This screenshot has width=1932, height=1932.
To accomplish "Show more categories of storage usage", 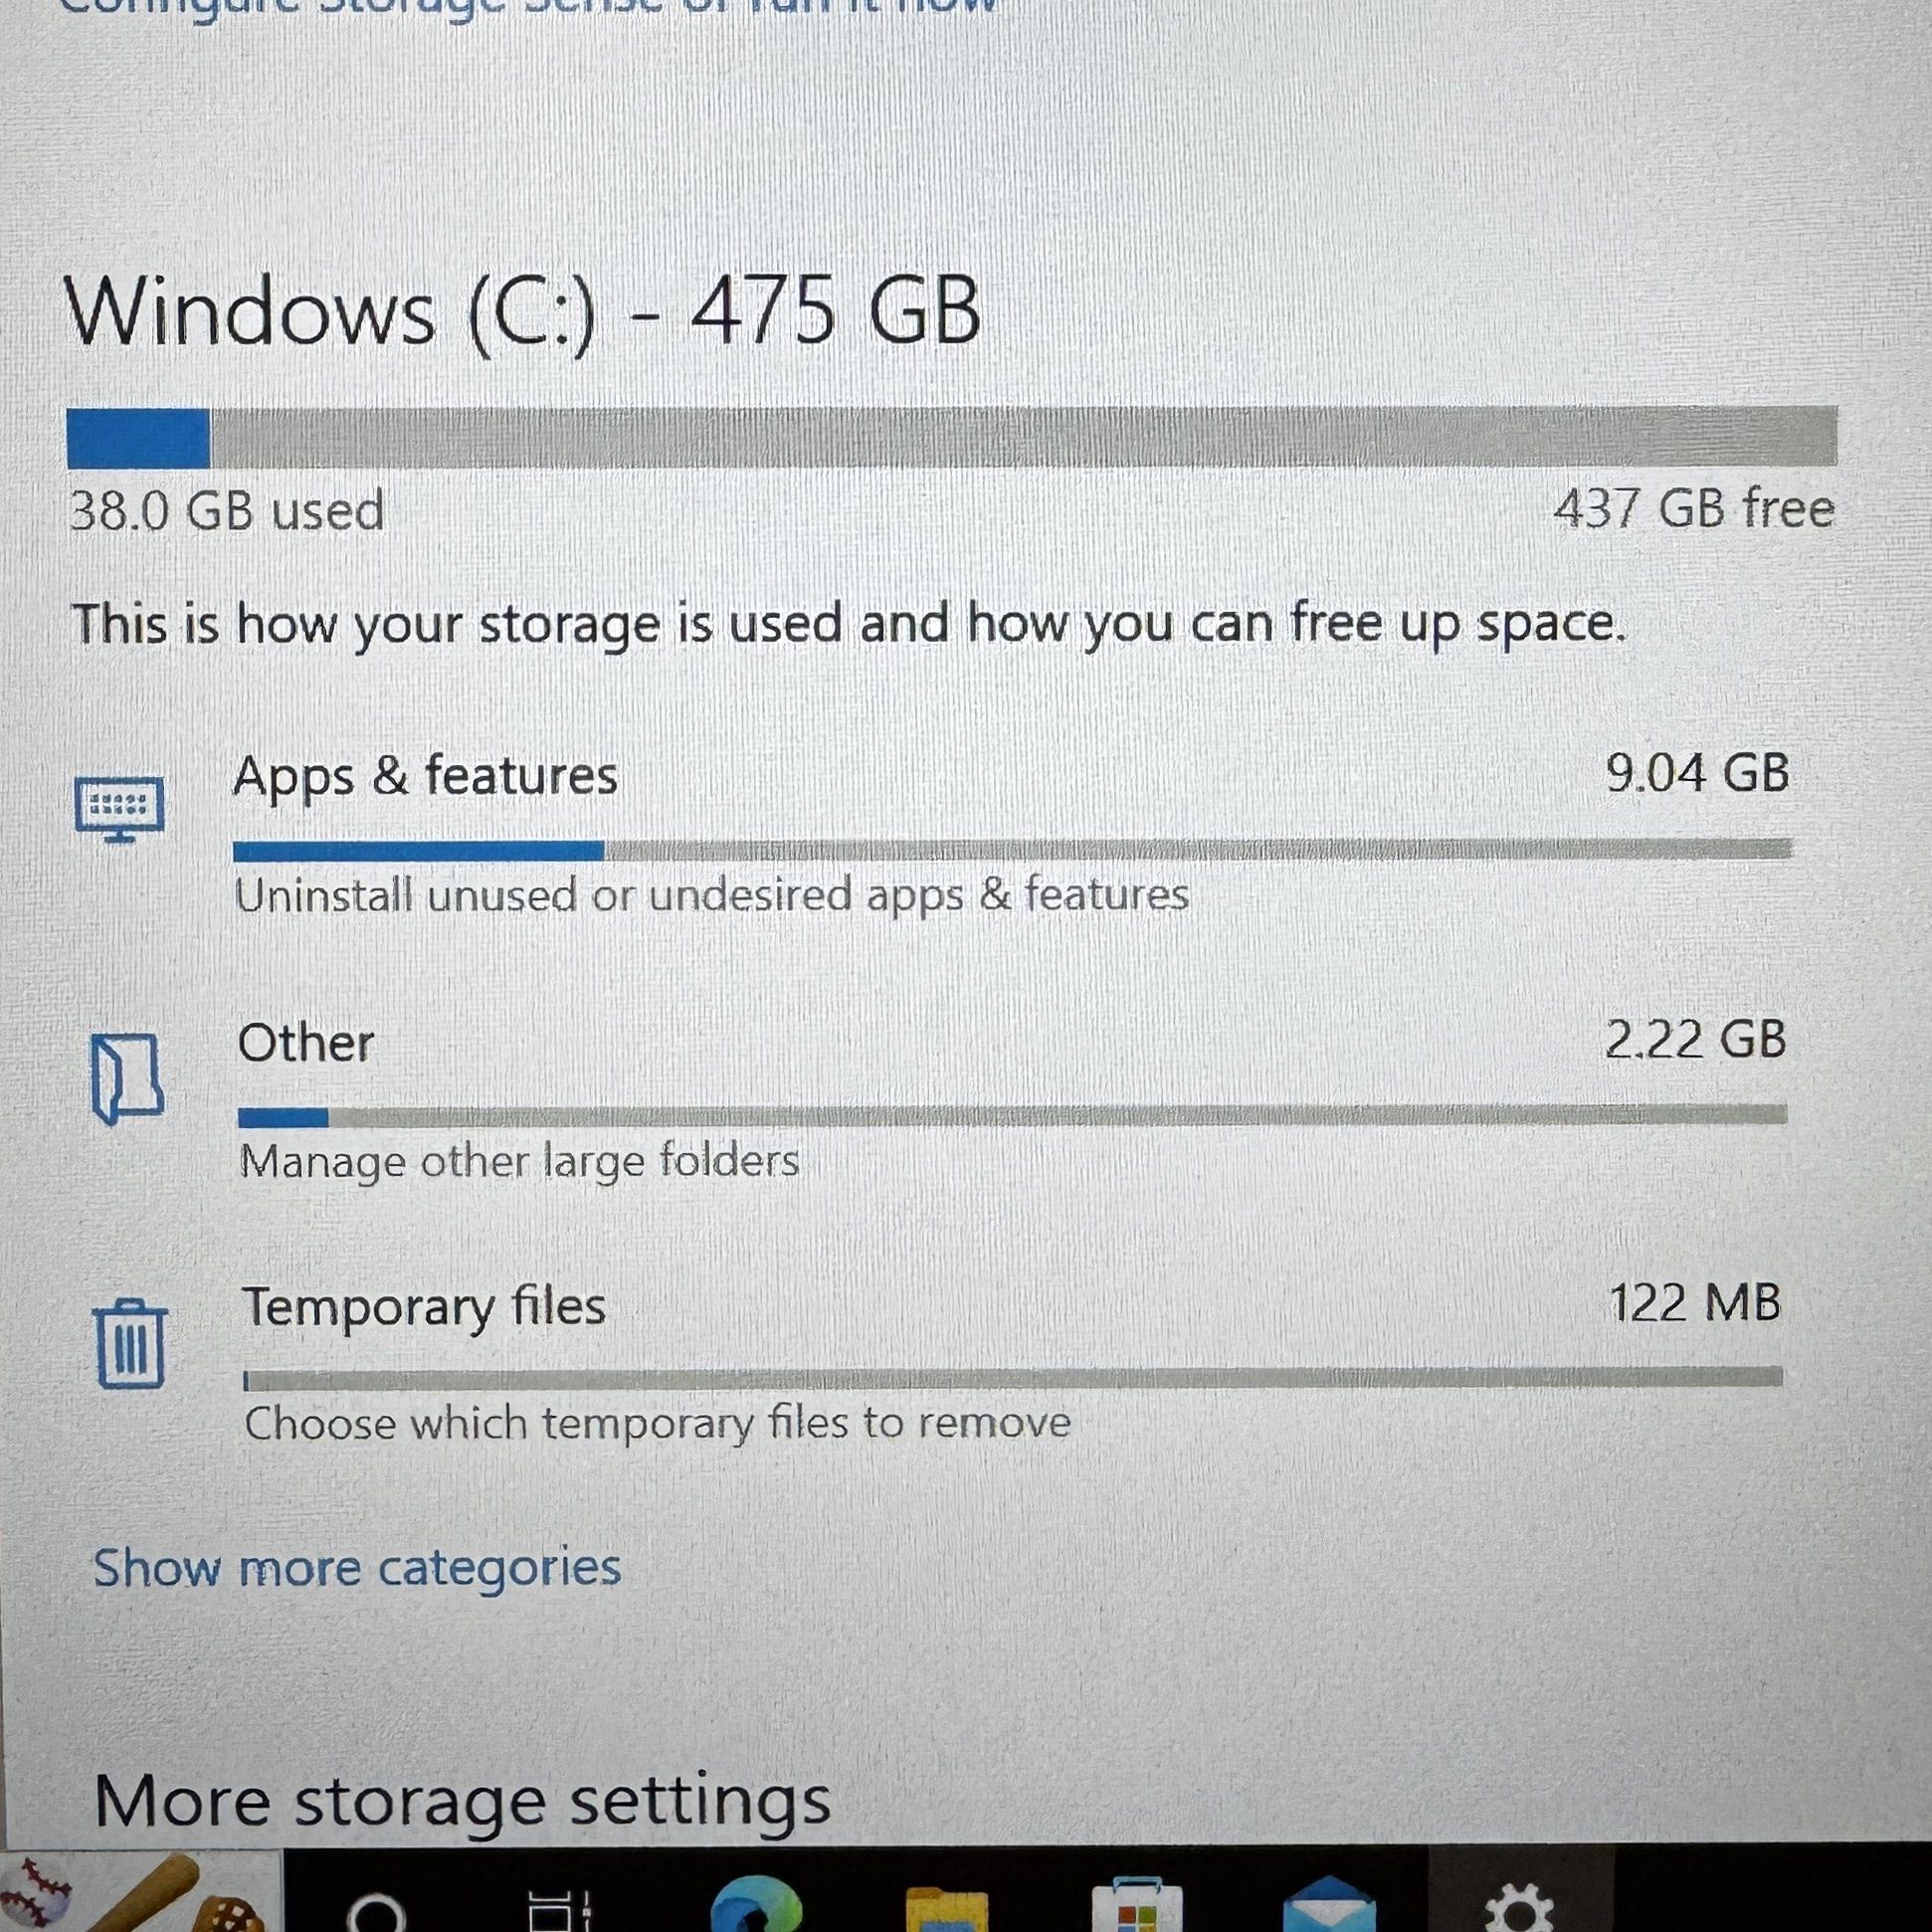I will coord(357,1567).
